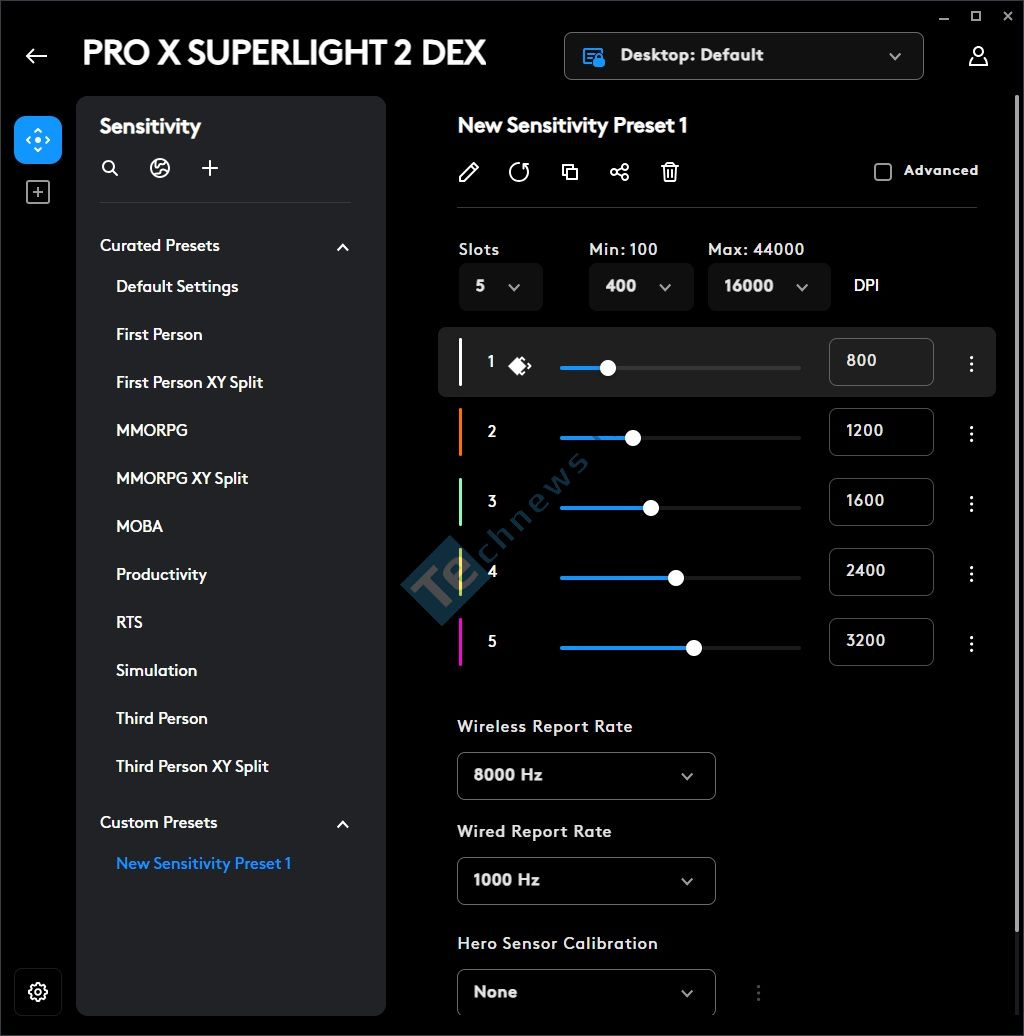Viewport: 1024px width, 1036px height.
Task: Click the slot 3 DPI value field showing 1600
Action: coord(881,502)
